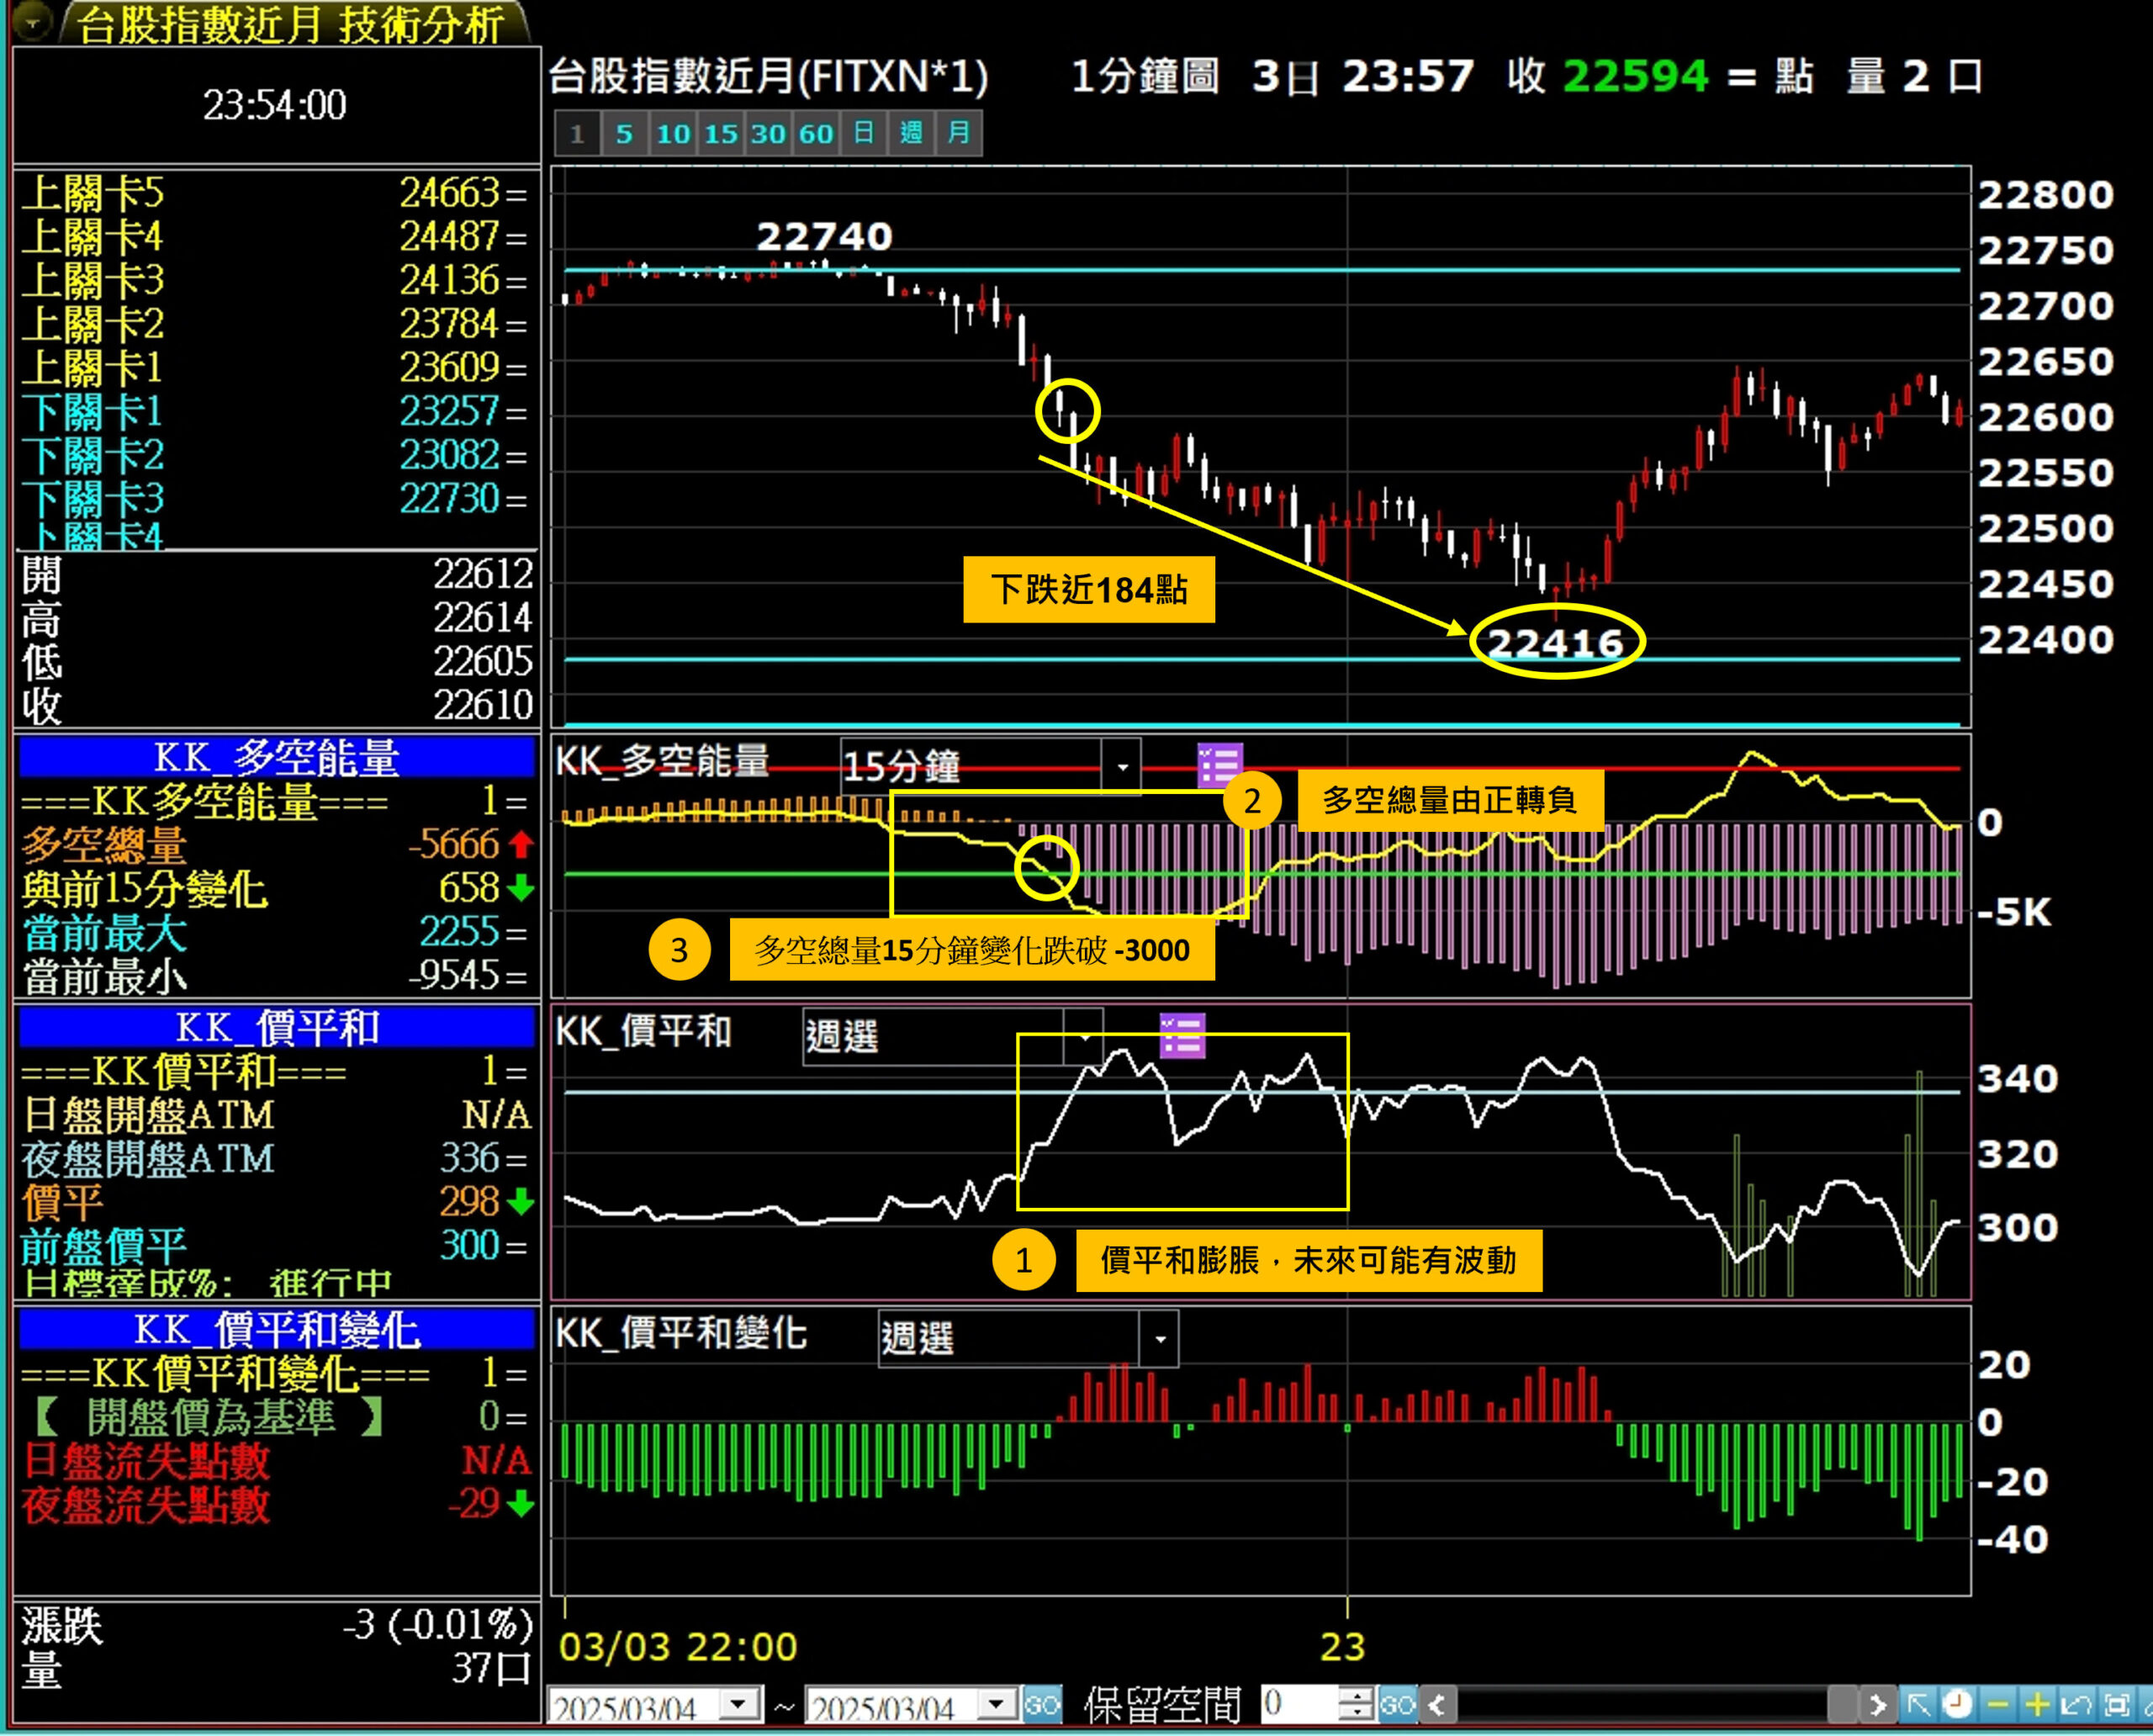Open purple settings icon in KK_價平和 panel
Screen dimensions: 2153x1736
click(1182, 1035)
